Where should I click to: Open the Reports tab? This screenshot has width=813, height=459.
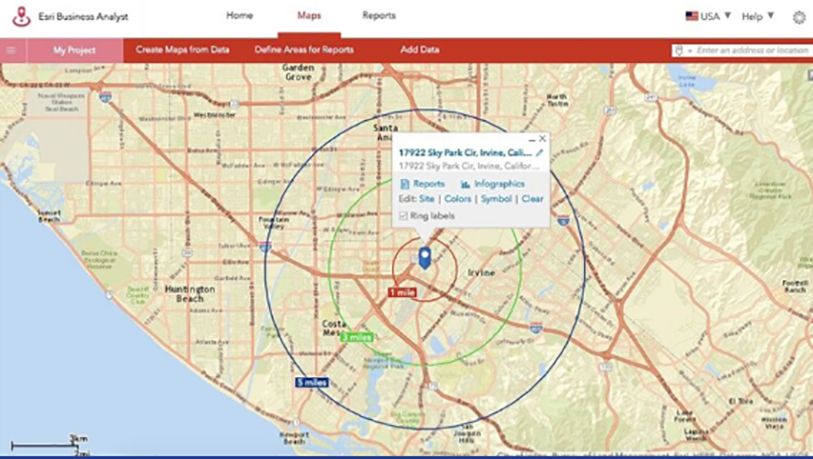point(379,16)
